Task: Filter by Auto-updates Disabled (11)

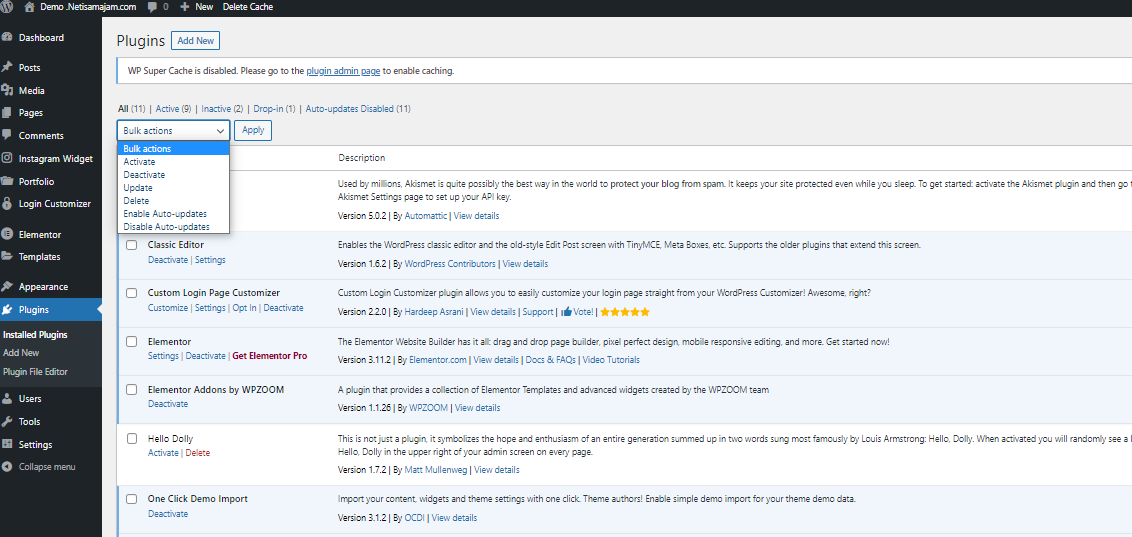Action: [x=358, y=109]
